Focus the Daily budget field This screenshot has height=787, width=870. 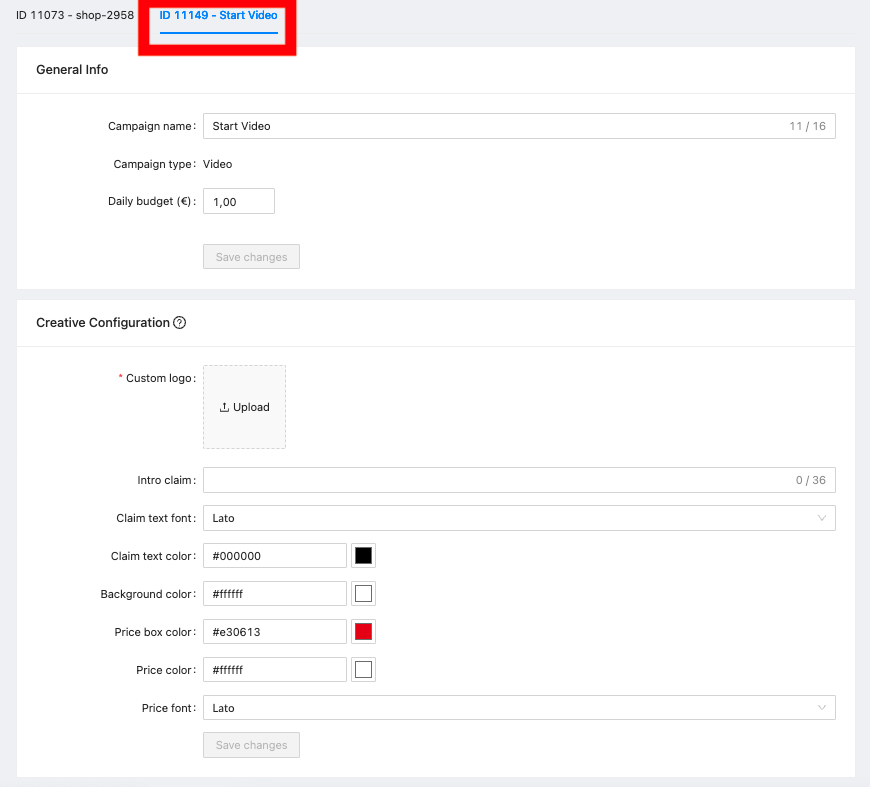coord(239,201)
